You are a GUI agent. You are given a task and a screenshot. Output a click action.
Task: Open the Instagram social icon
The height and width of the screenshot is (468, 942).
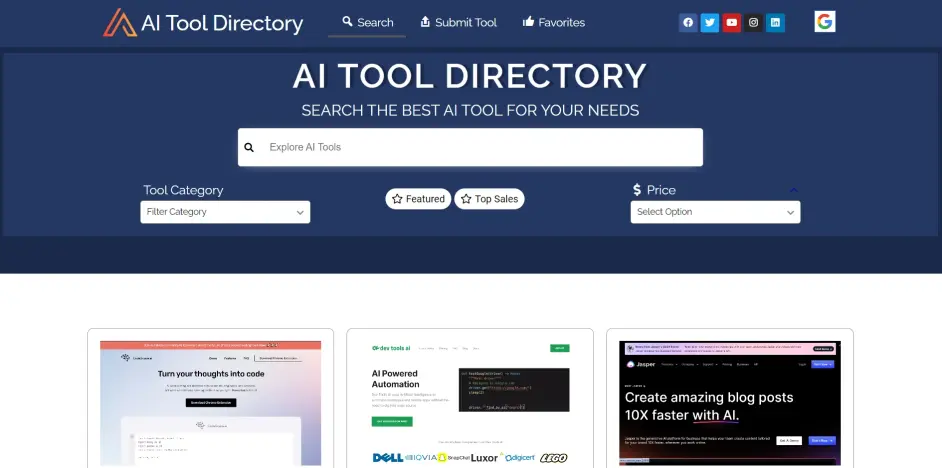[x=753, y=23]
